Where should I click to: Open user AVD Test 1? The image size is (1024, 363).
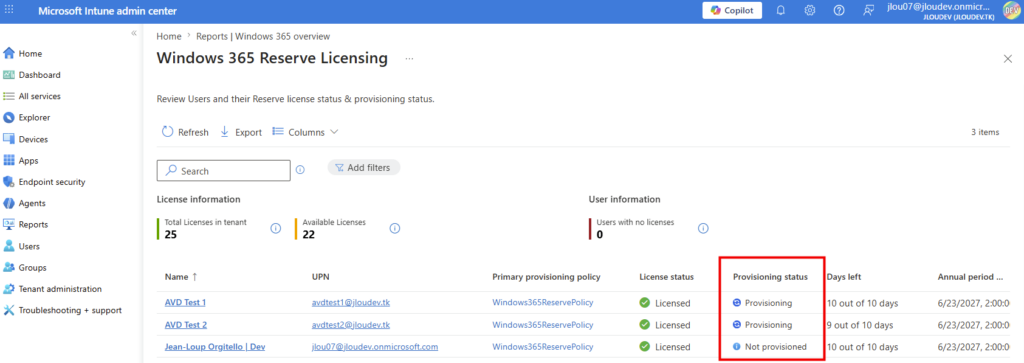point(185,303)
